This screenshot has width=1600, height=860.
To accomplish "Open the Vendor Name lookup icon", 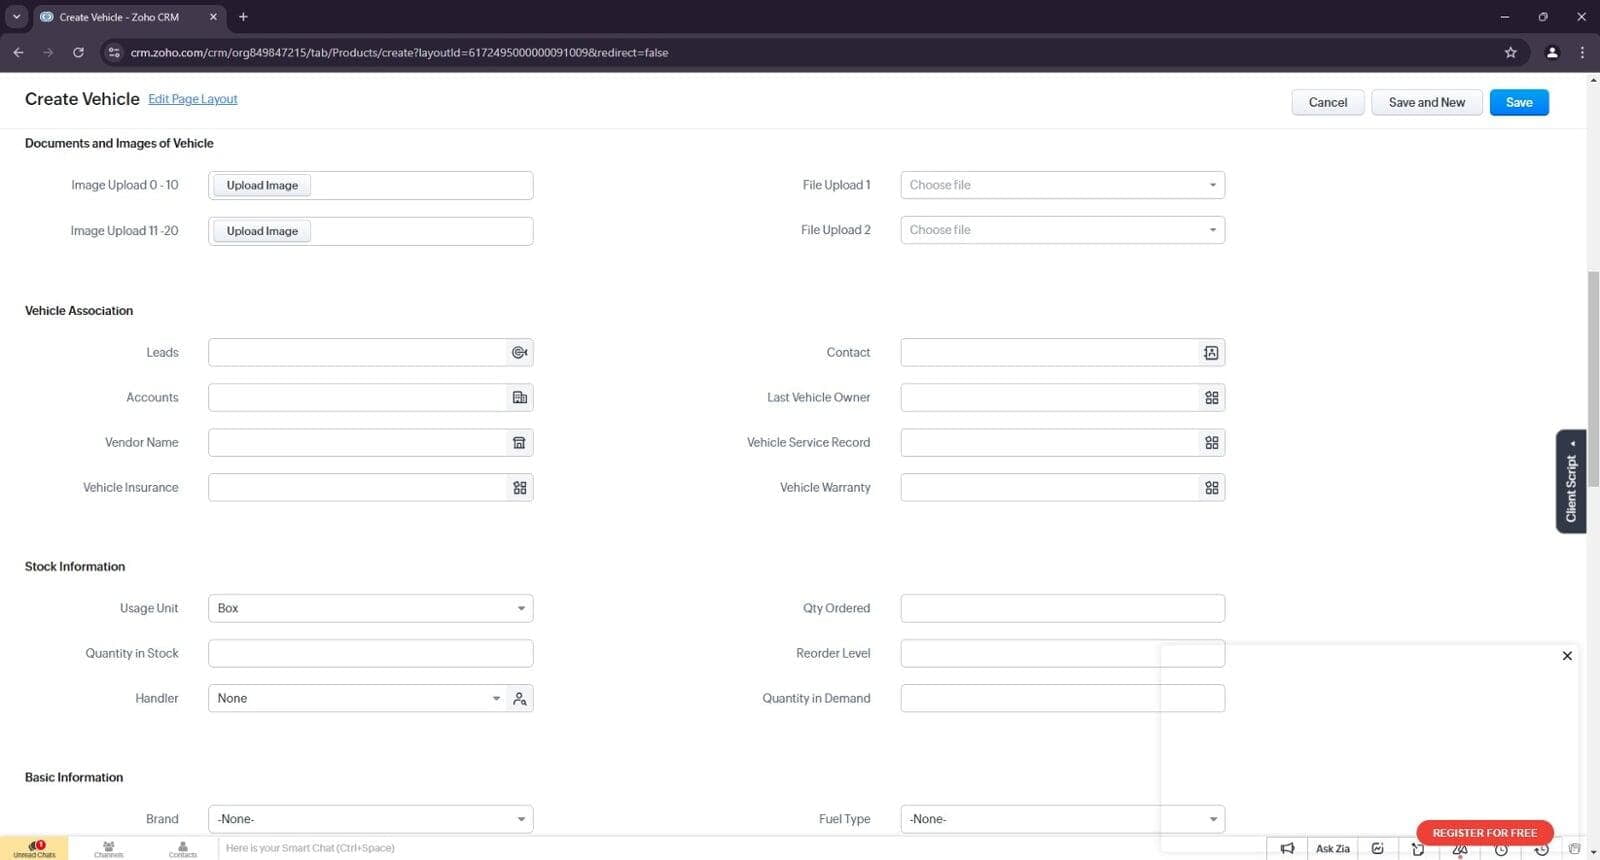I will [x=519, y=442].
